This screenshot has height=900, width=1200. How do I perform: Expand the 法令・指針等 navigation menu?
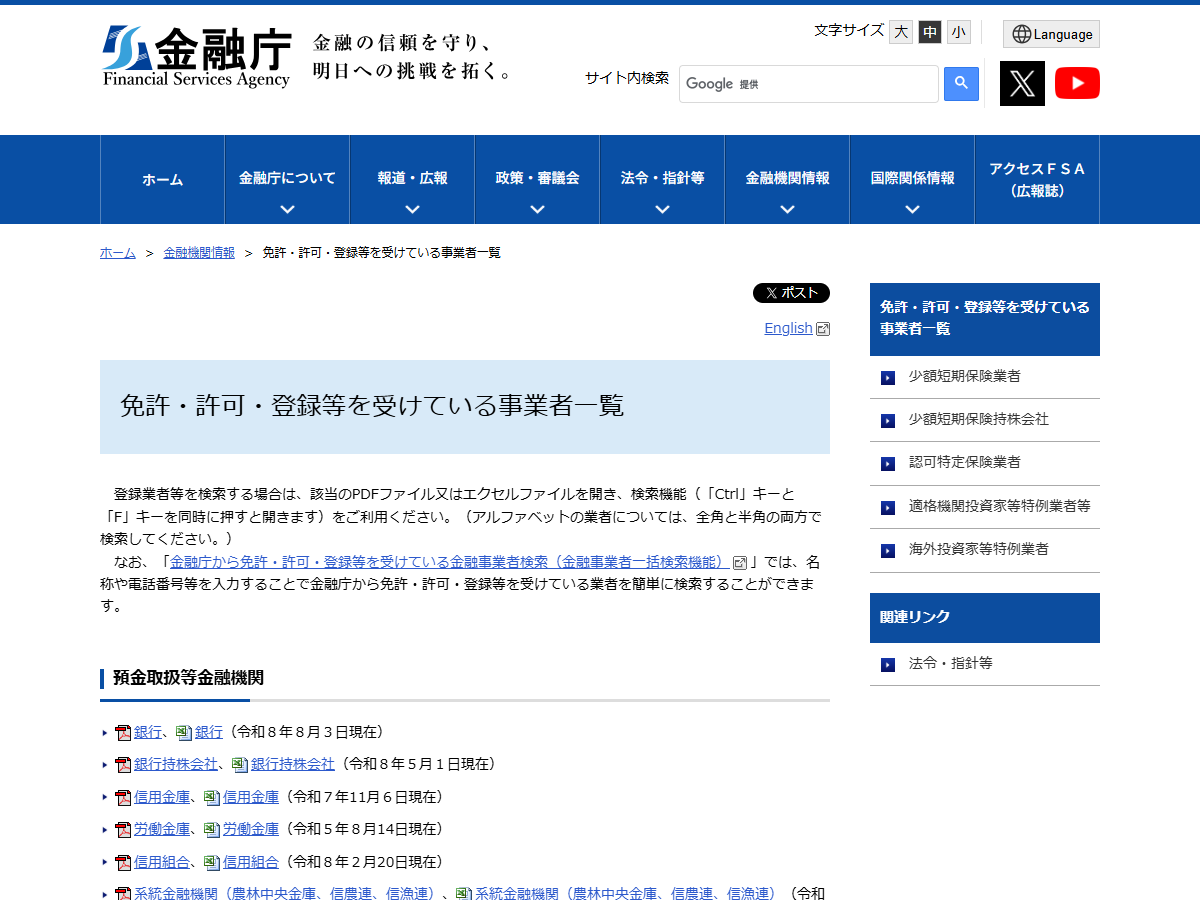coord(662,180)
